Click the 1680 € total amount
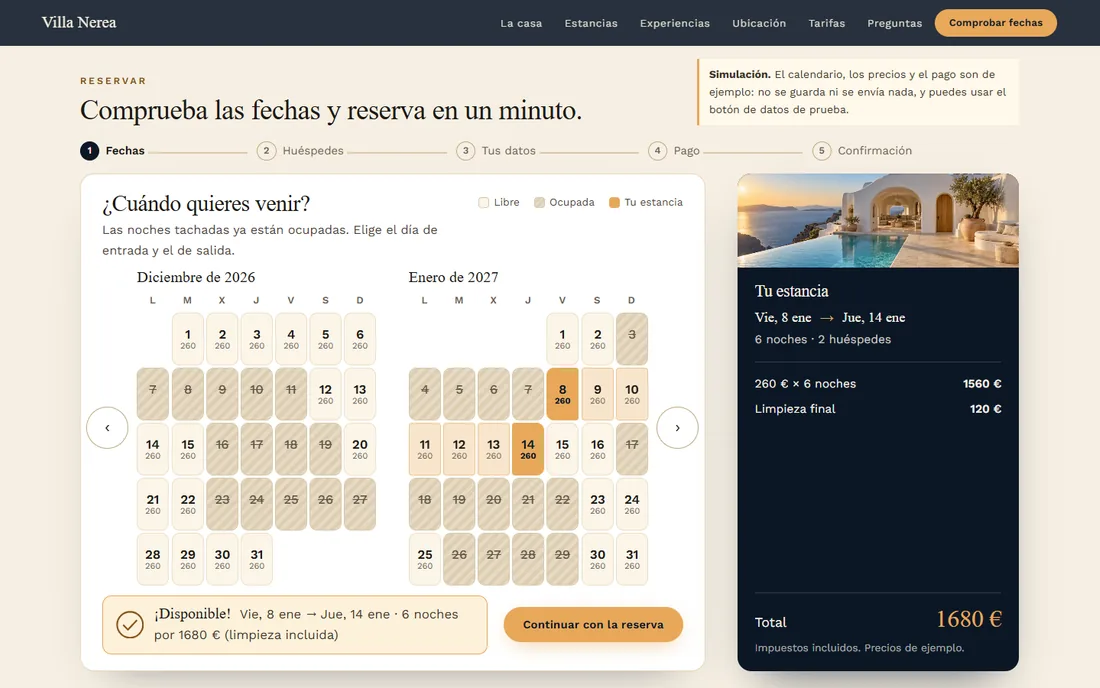Viewport: 1100px width, 688px height. [969, 619]
